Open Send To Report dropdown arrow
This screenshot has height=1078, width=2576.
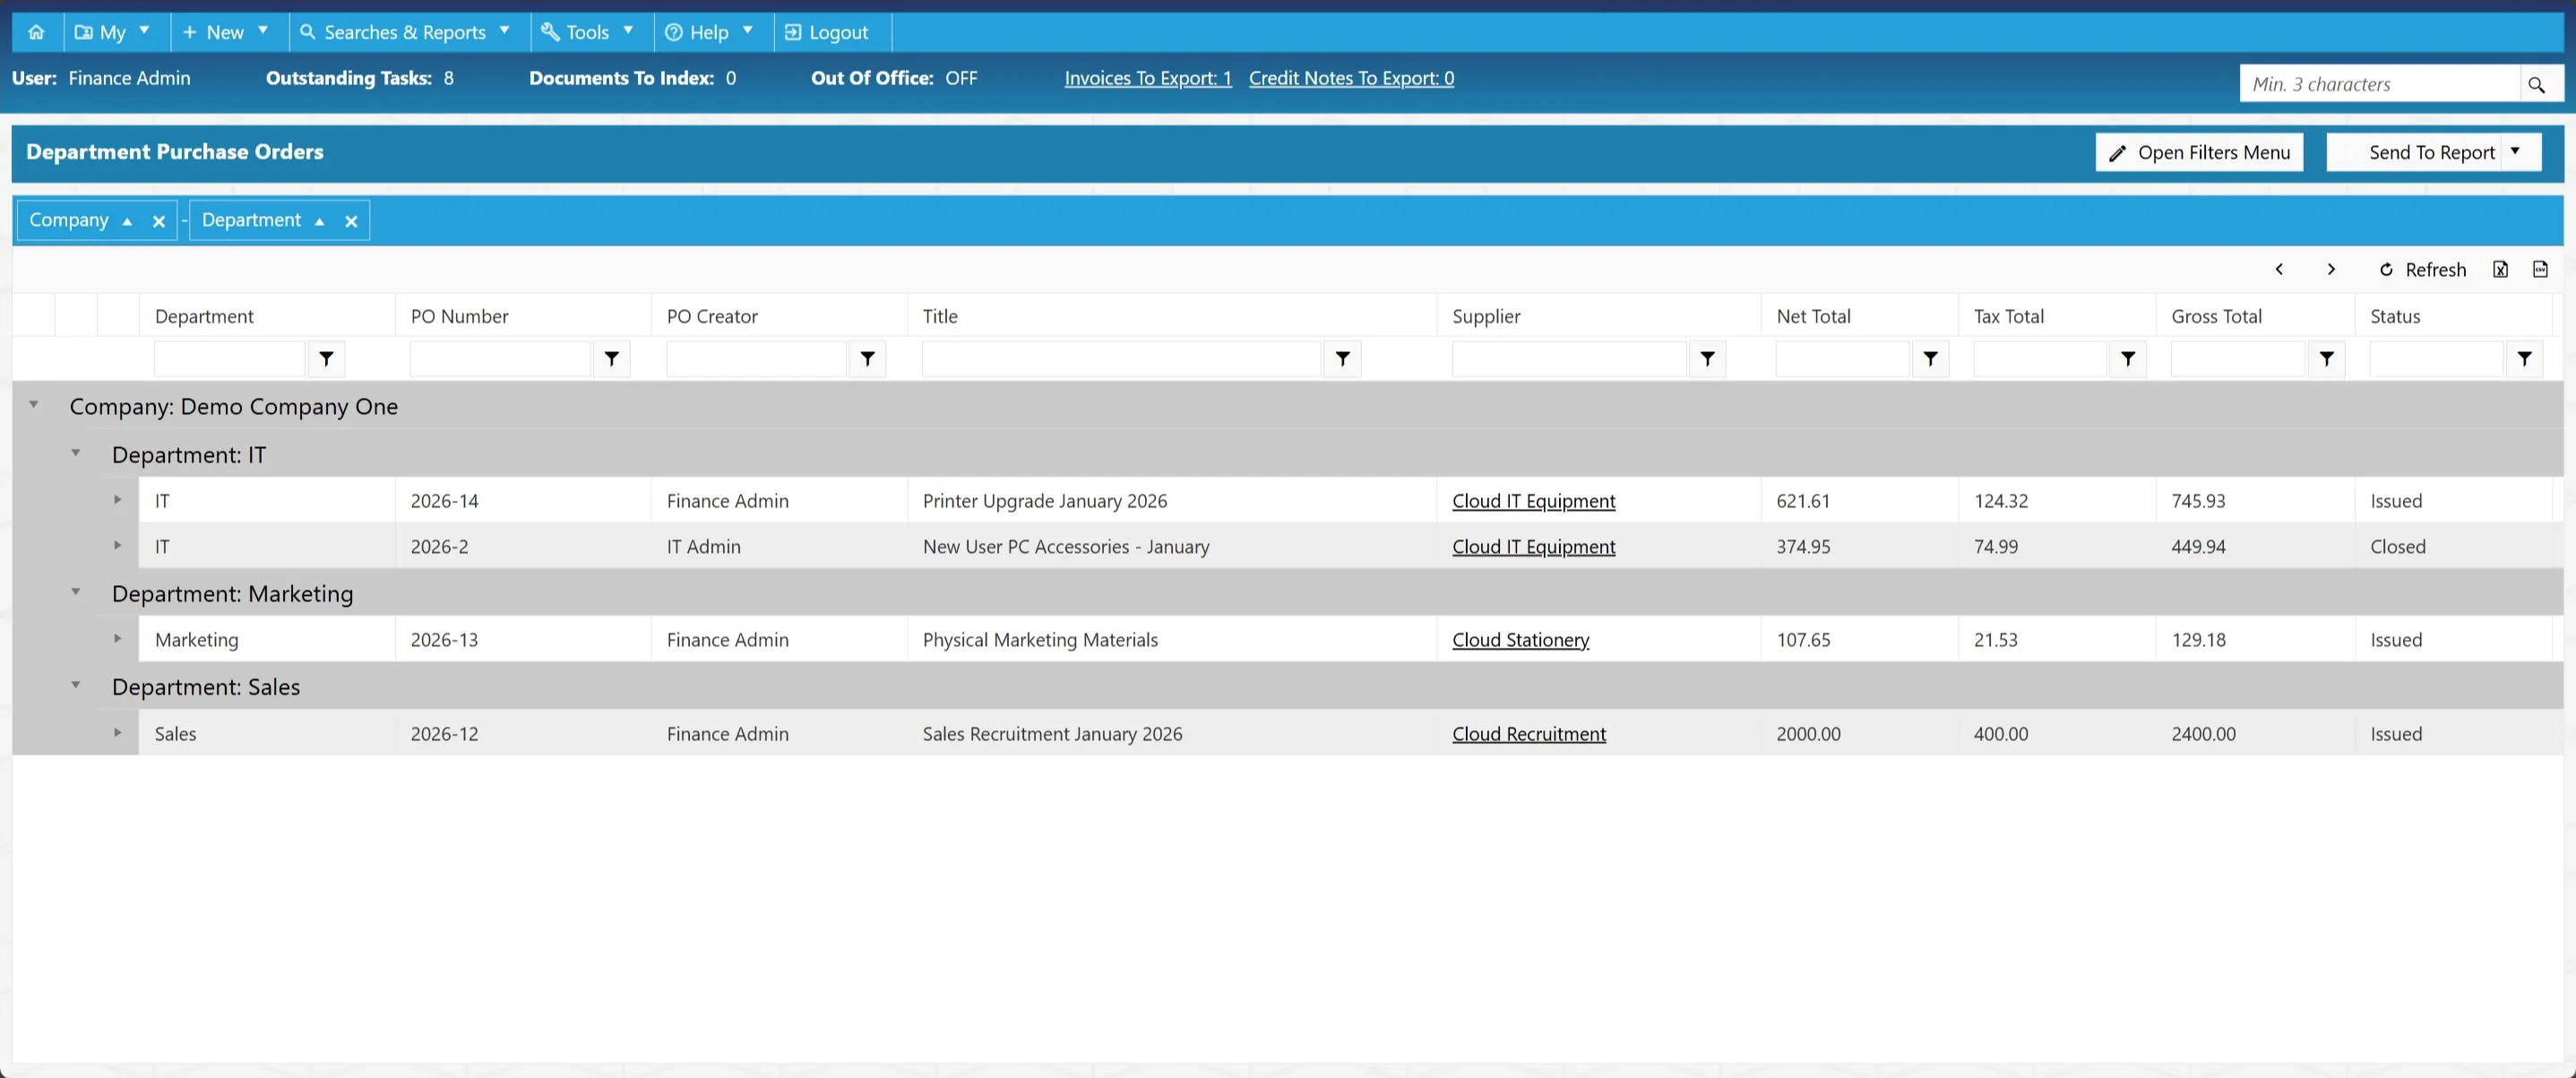click(2516, 152)
